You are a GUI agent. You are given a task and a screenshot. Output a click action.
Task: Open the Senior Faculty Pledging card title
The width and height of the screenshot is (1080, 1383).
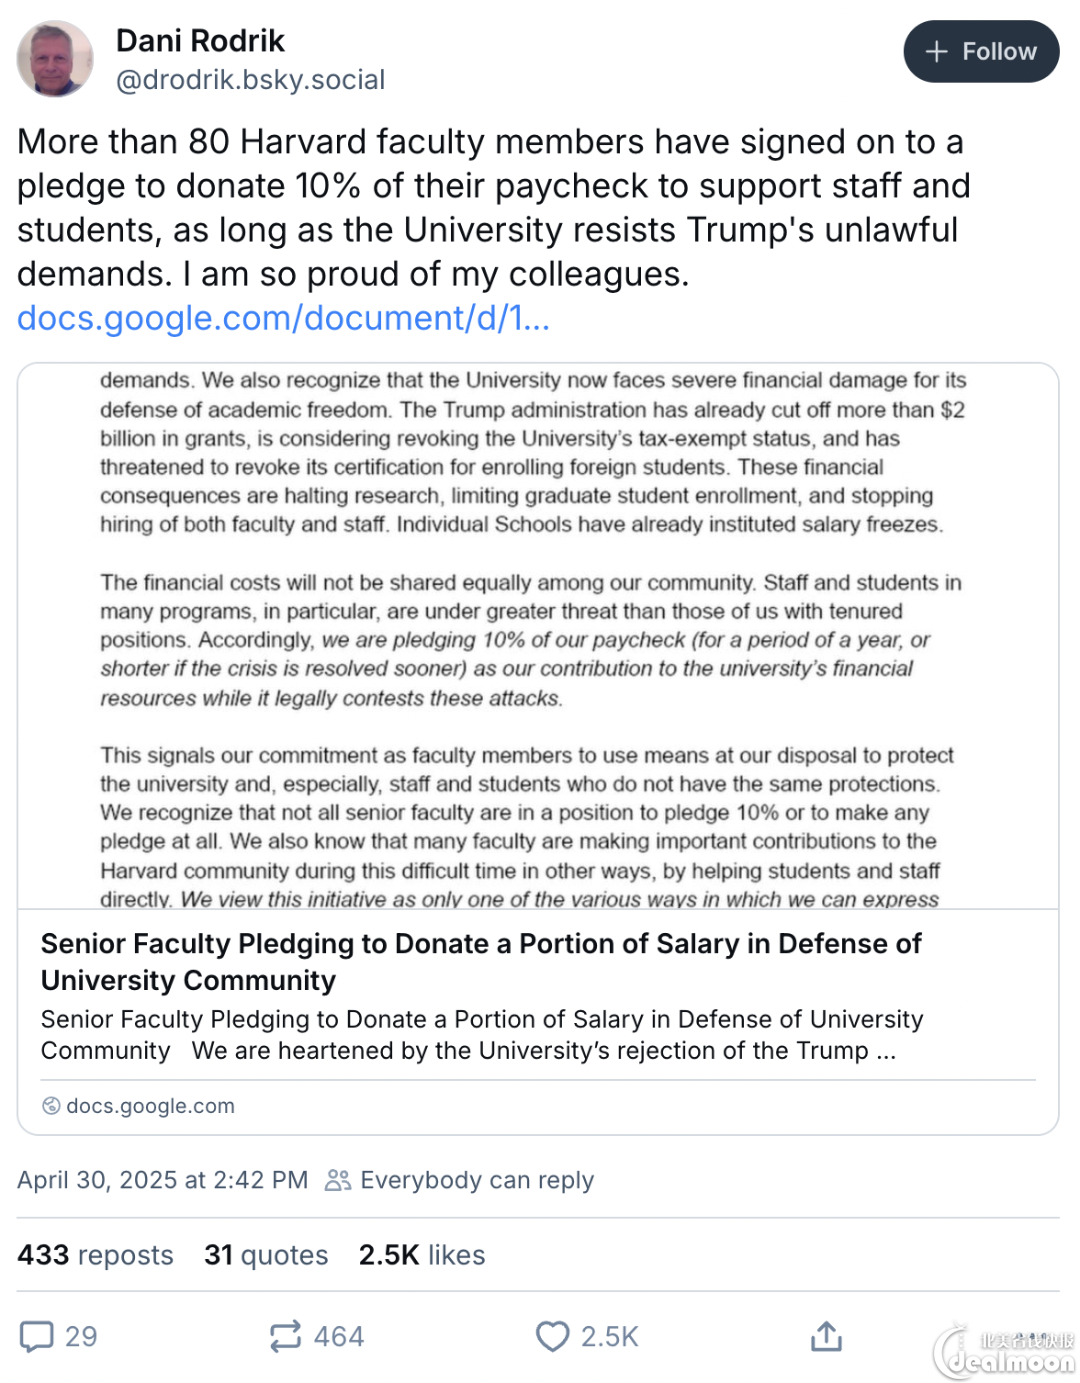tap(481, 962)
